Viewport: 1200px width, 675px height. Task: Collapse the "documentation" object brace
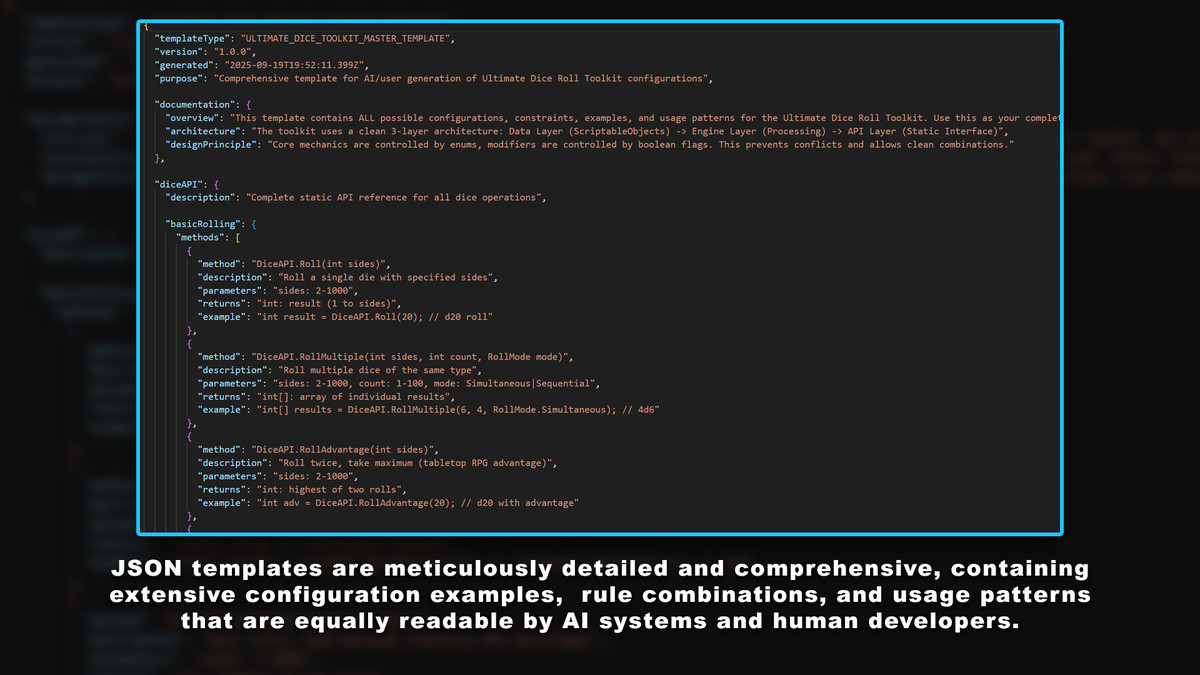click(x=247, y=103)
